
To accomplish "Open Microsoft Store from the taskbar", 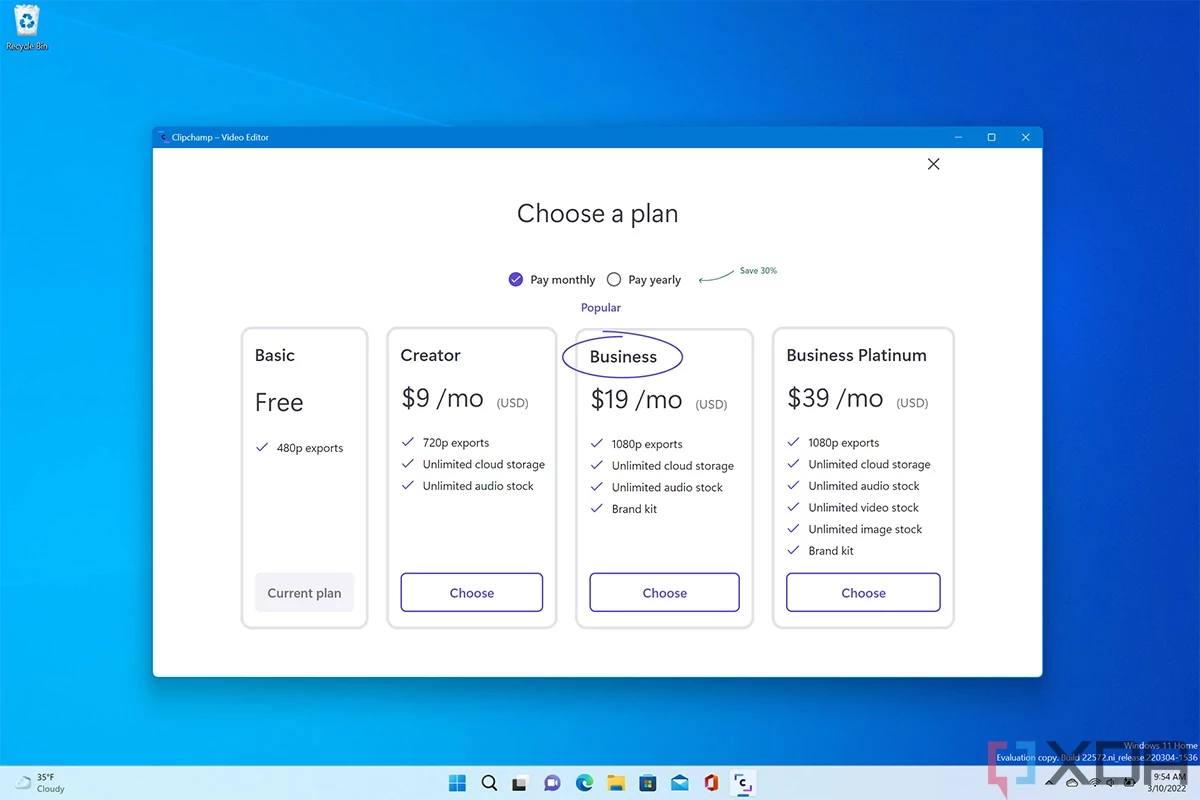I will pyautogui.click(x=647, y=783).
